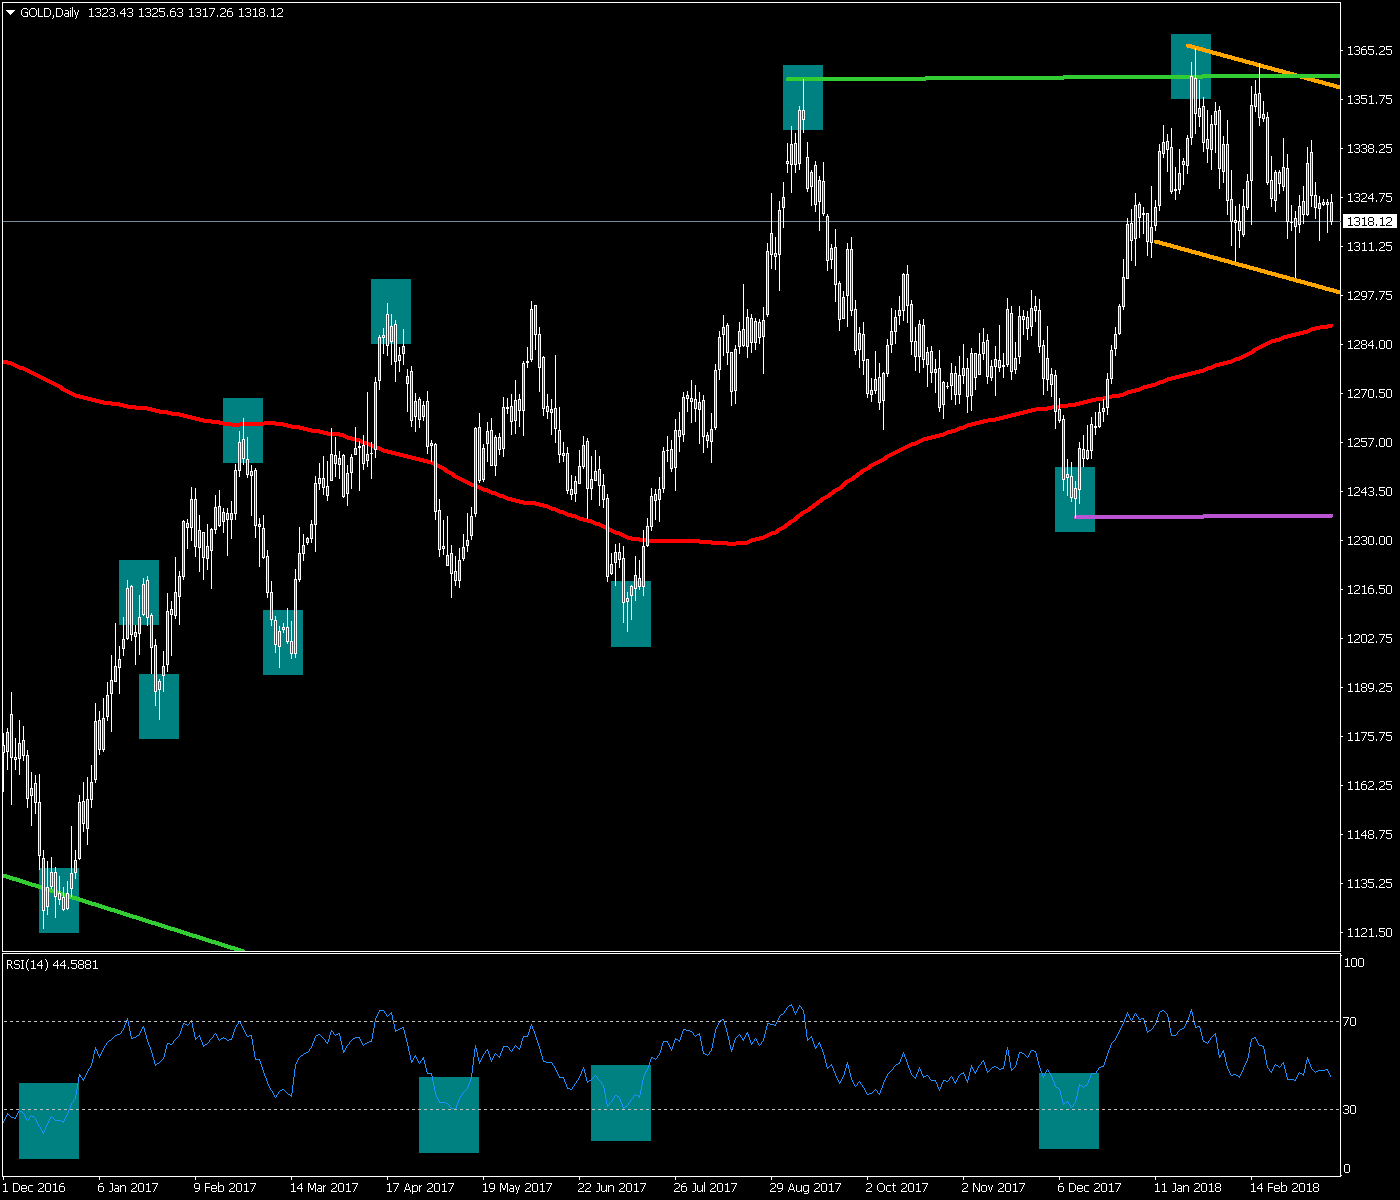Click the 1365.25 price axis label
This screenshot has width=1400, height=1200.
tap(1369, 50)
